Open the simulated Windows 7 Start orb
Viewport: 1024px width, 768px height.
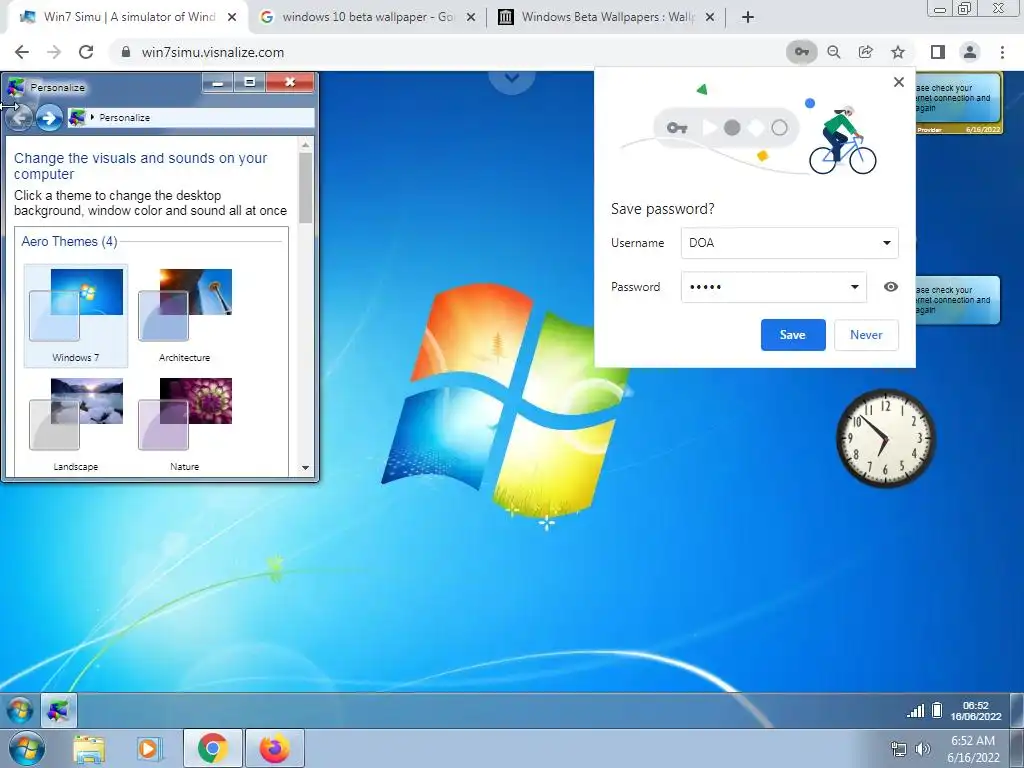tap(20, 711)
